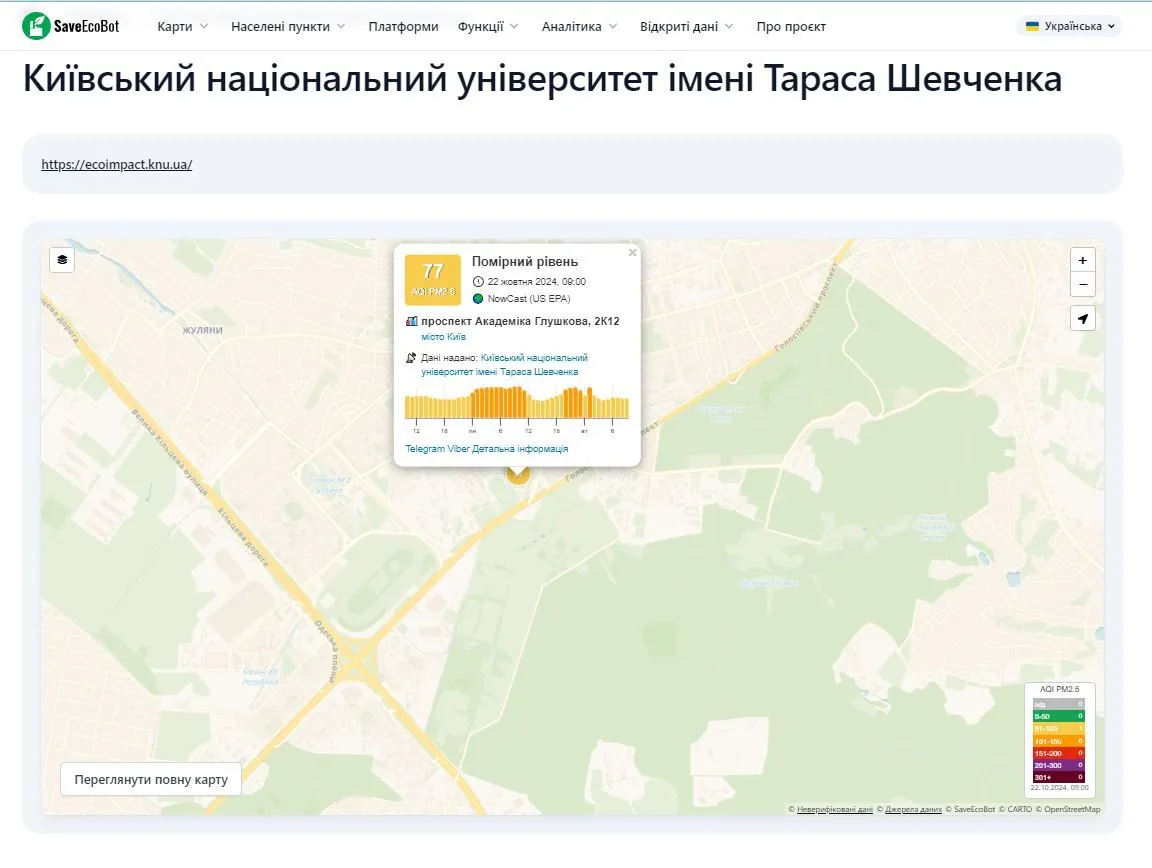The image size is (1152, 868).
Task: Close the air quality popup
Action: tap(632, 252)
